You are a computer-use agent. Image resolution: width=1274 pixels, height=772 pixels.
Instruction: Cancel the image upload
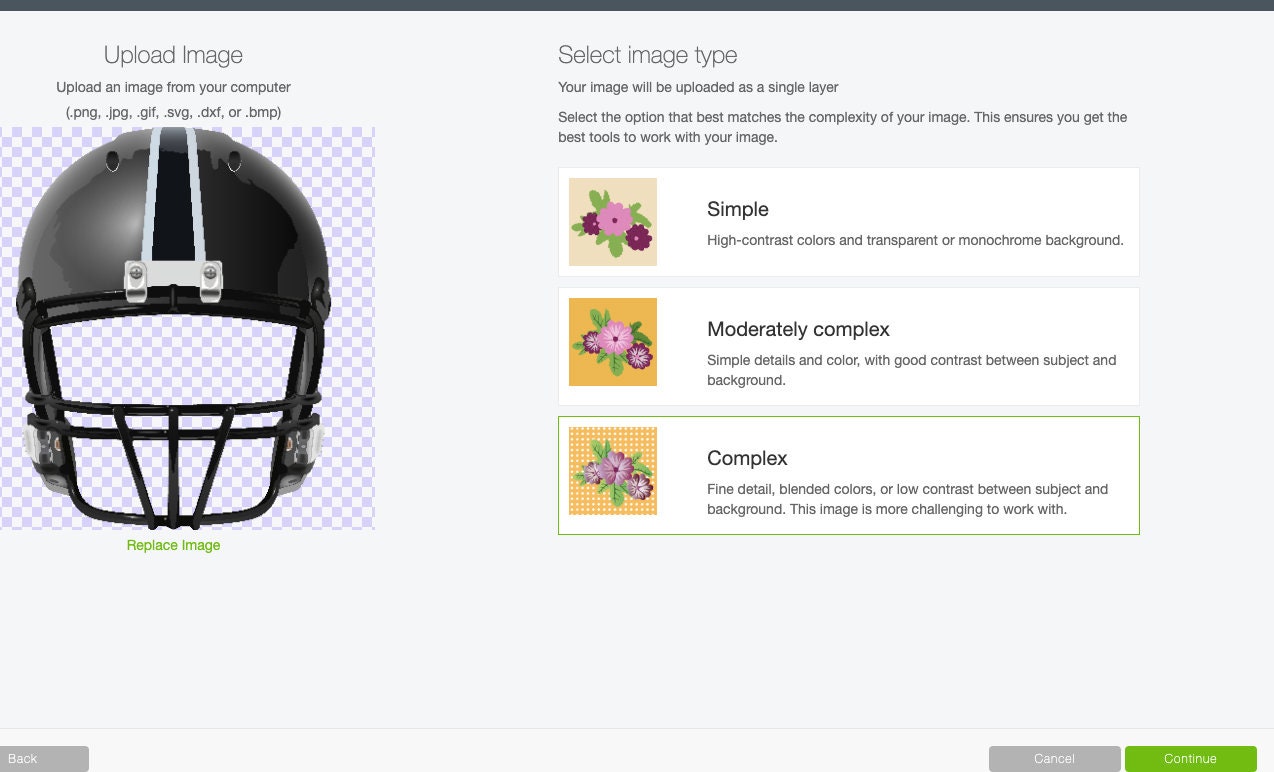pyautogui.click(x=1054, y=758)
